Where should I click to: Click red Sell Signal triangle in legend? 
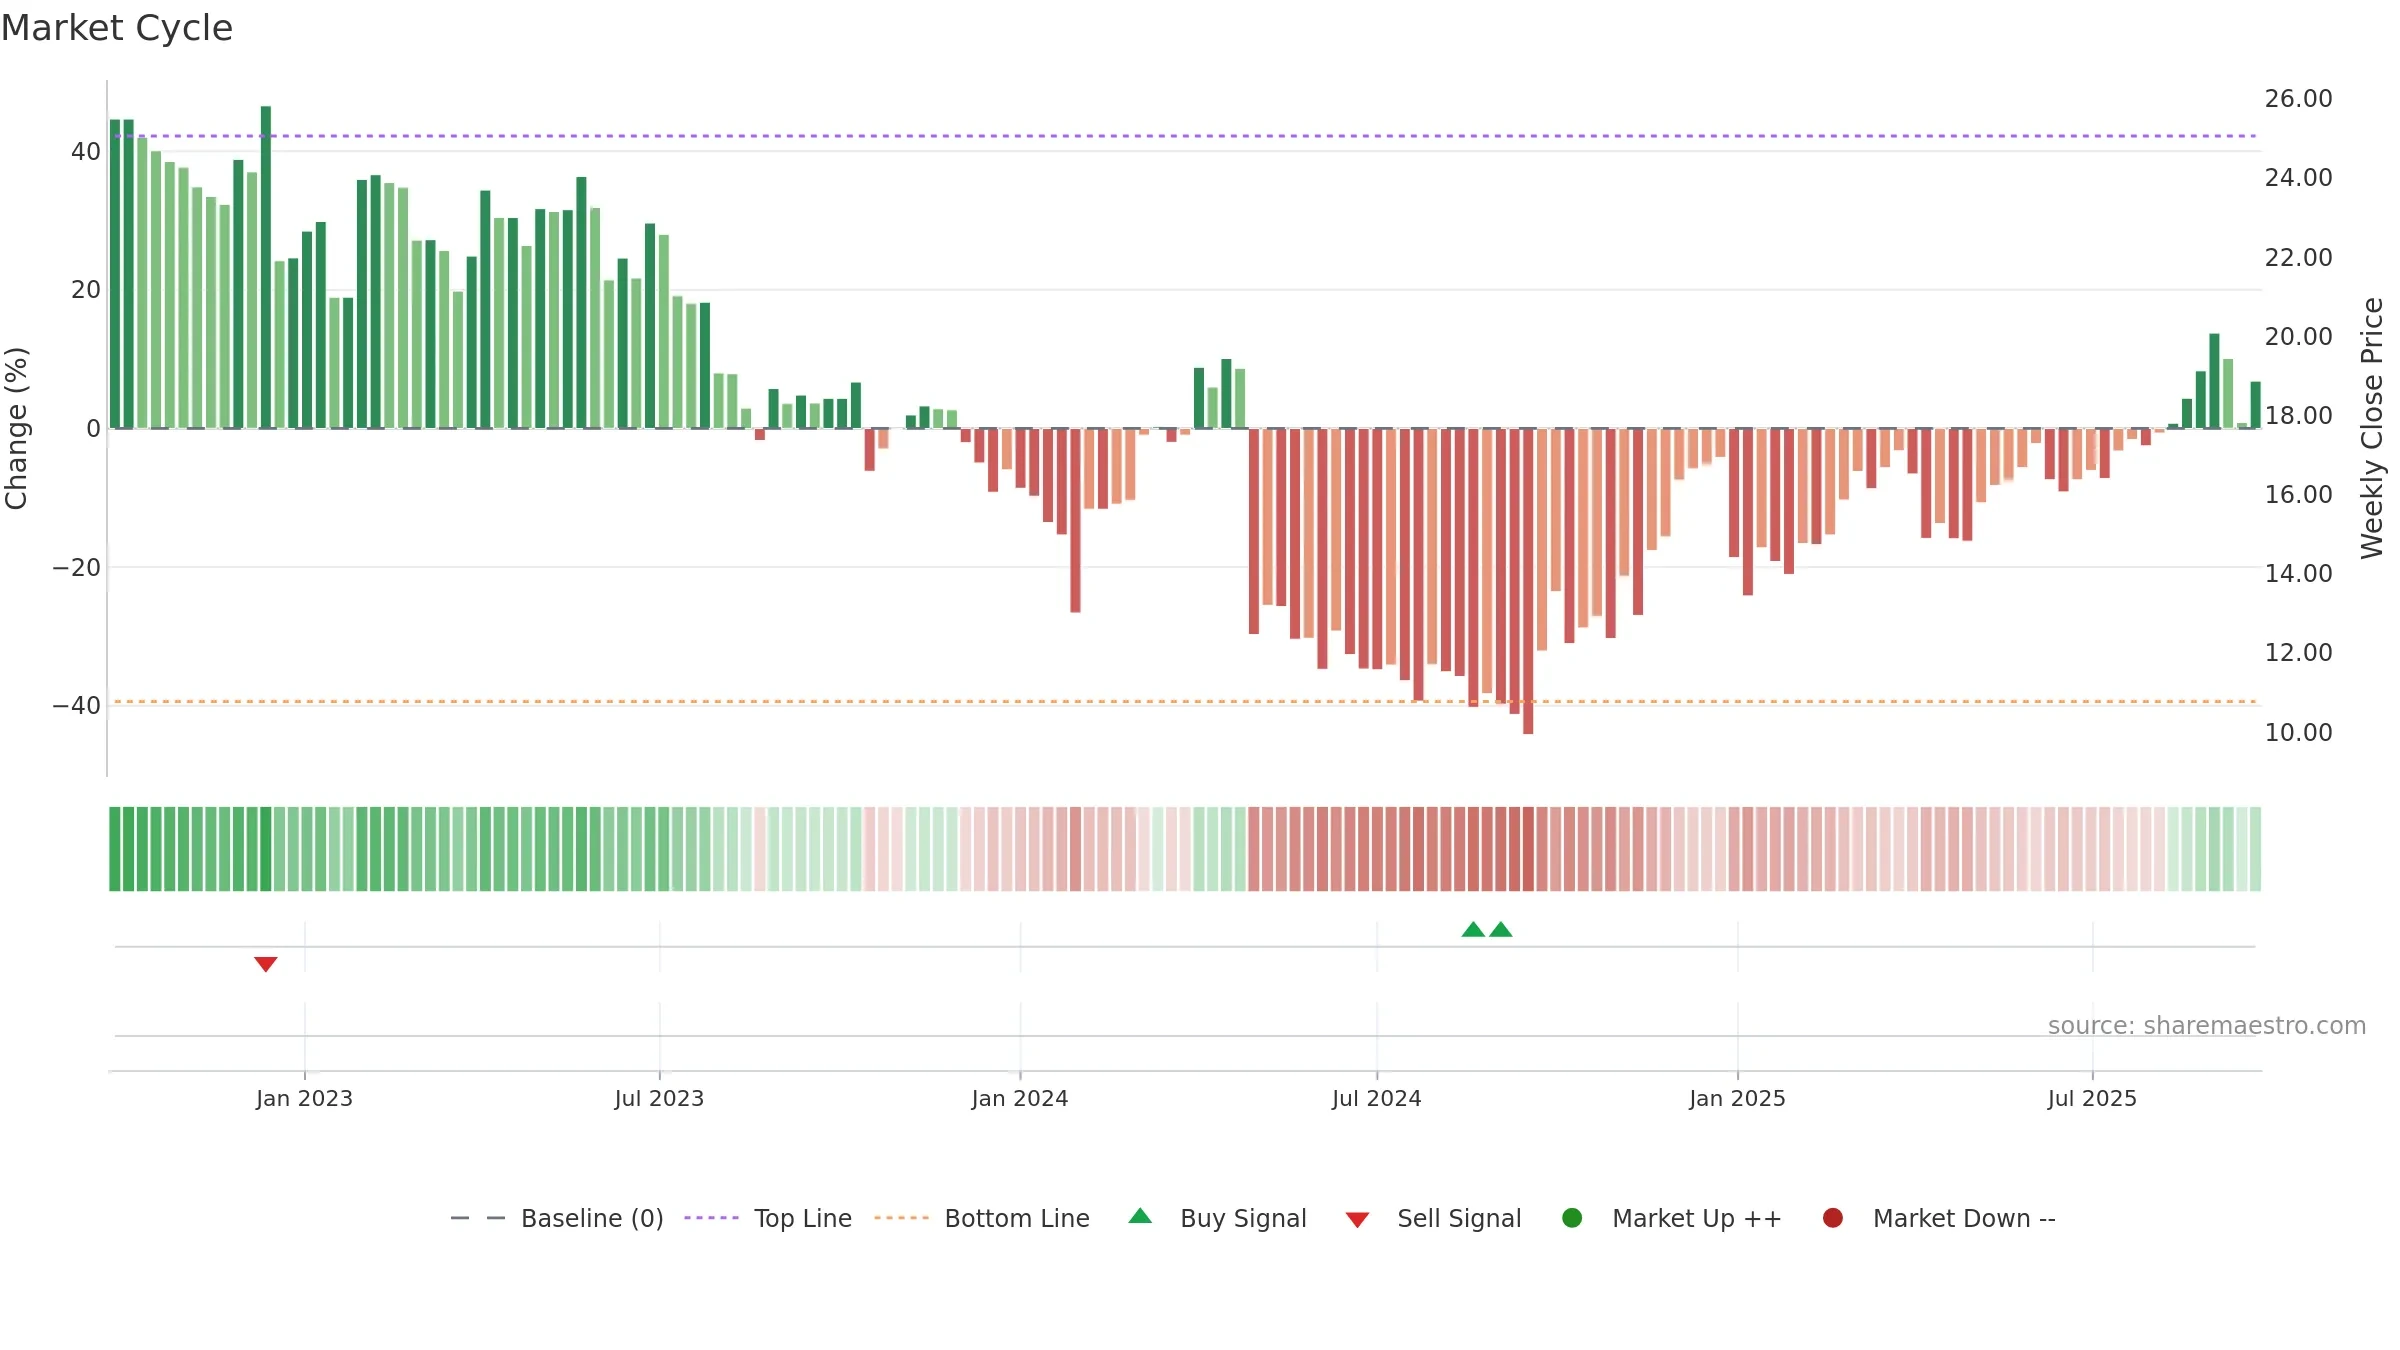[1357, 1220]
